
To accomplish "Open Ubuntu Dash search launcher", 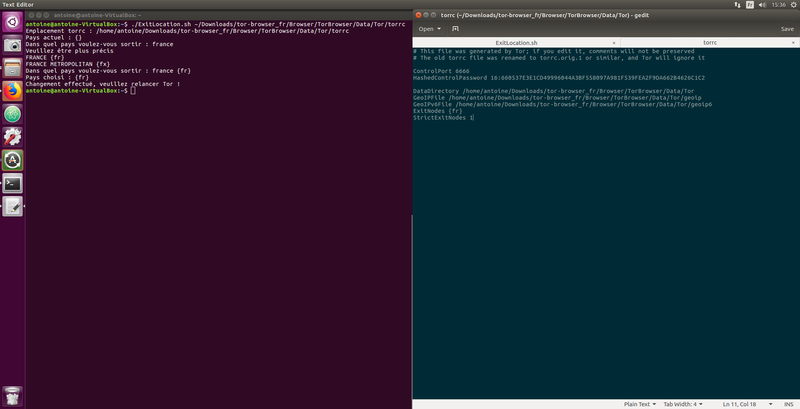I will click(12, 24).
